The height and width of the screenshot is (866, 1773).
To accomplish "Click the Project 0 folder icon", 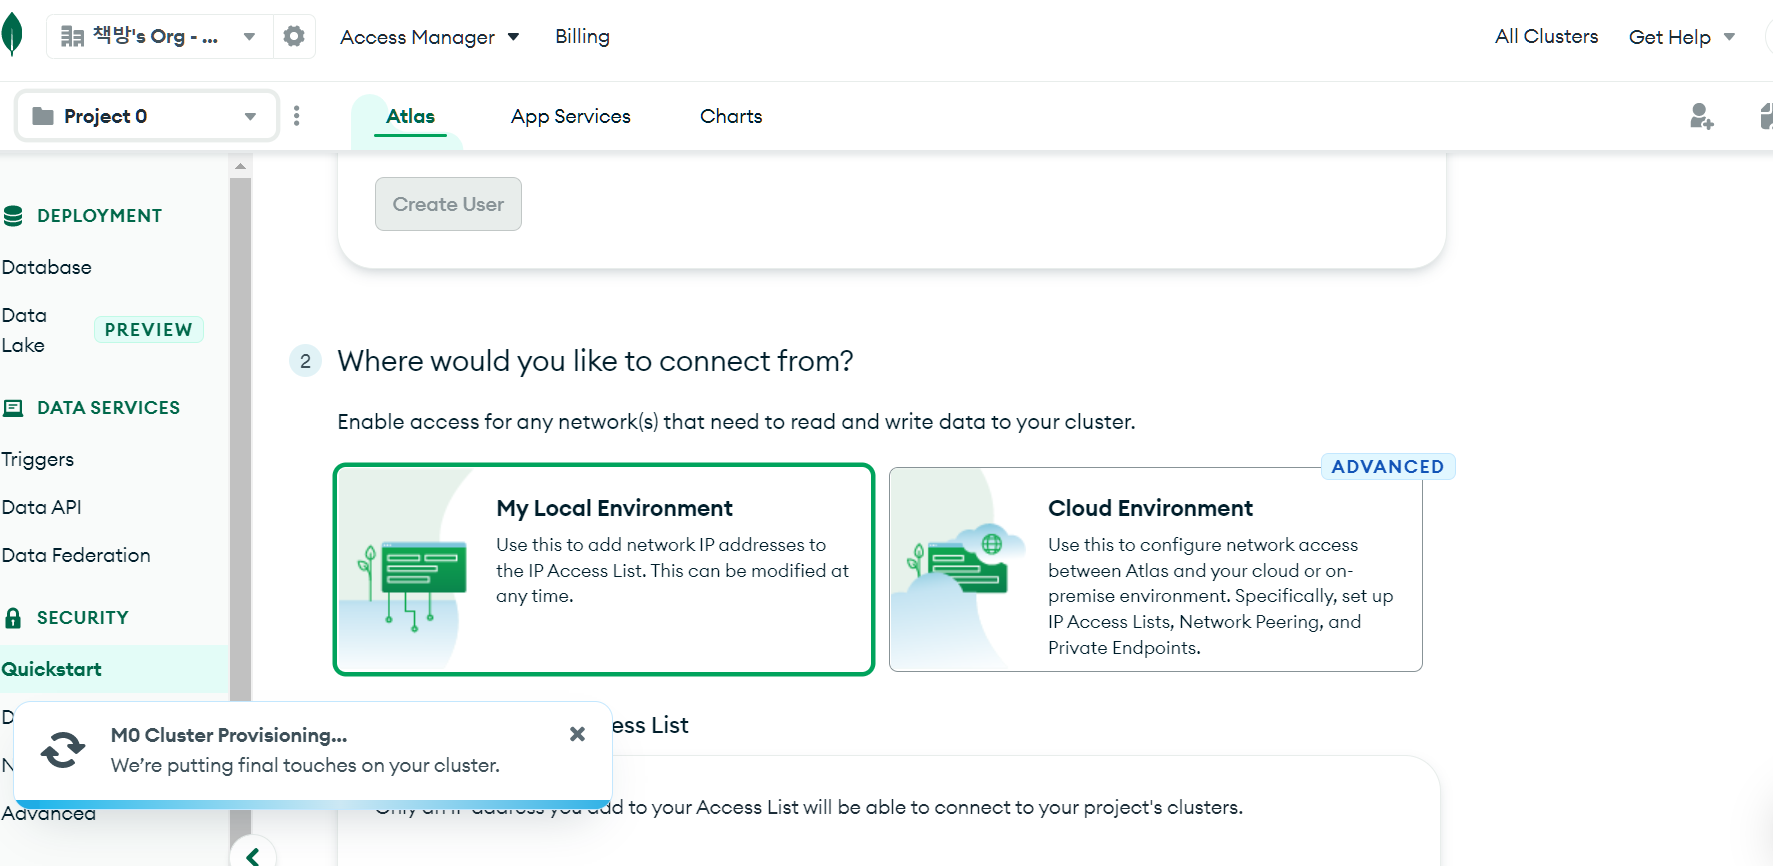I will (43, 116).
